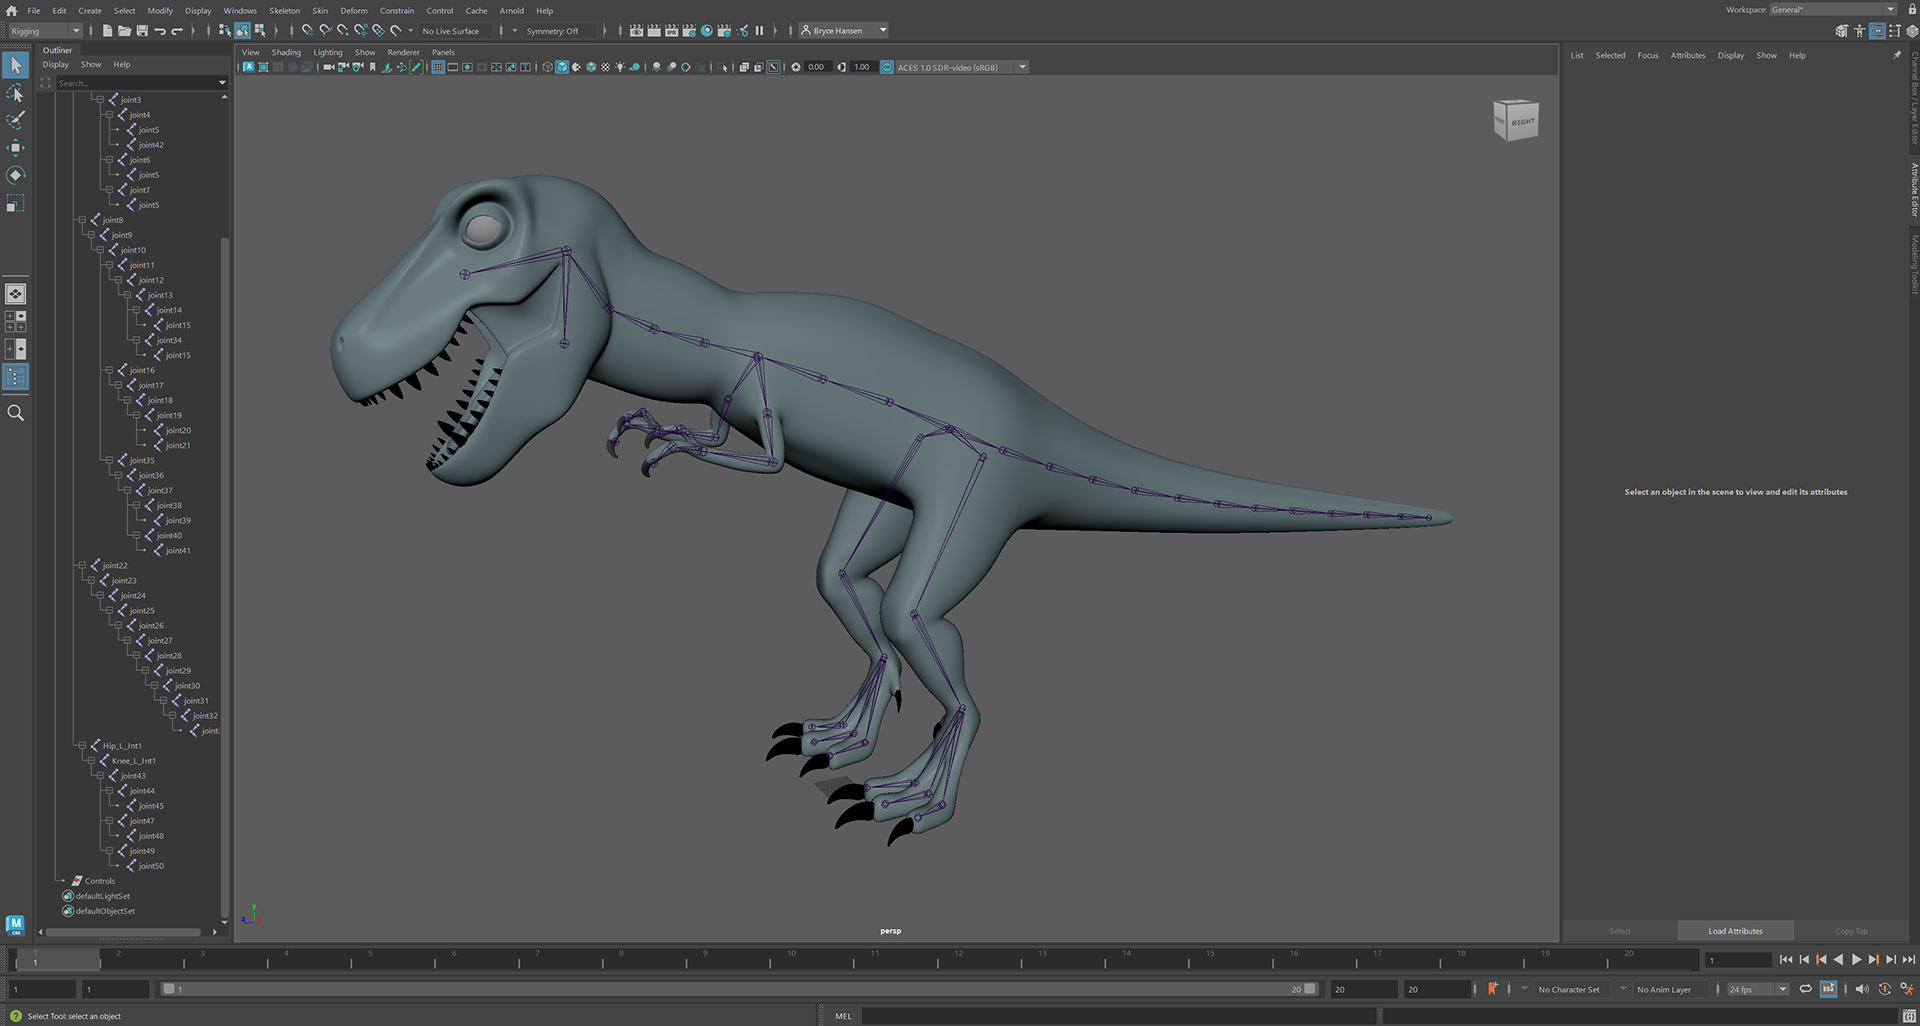Screen dimensions: 1920x1026
Task: Open the Rigging menu set dropdown
Action: click(45, 31)
